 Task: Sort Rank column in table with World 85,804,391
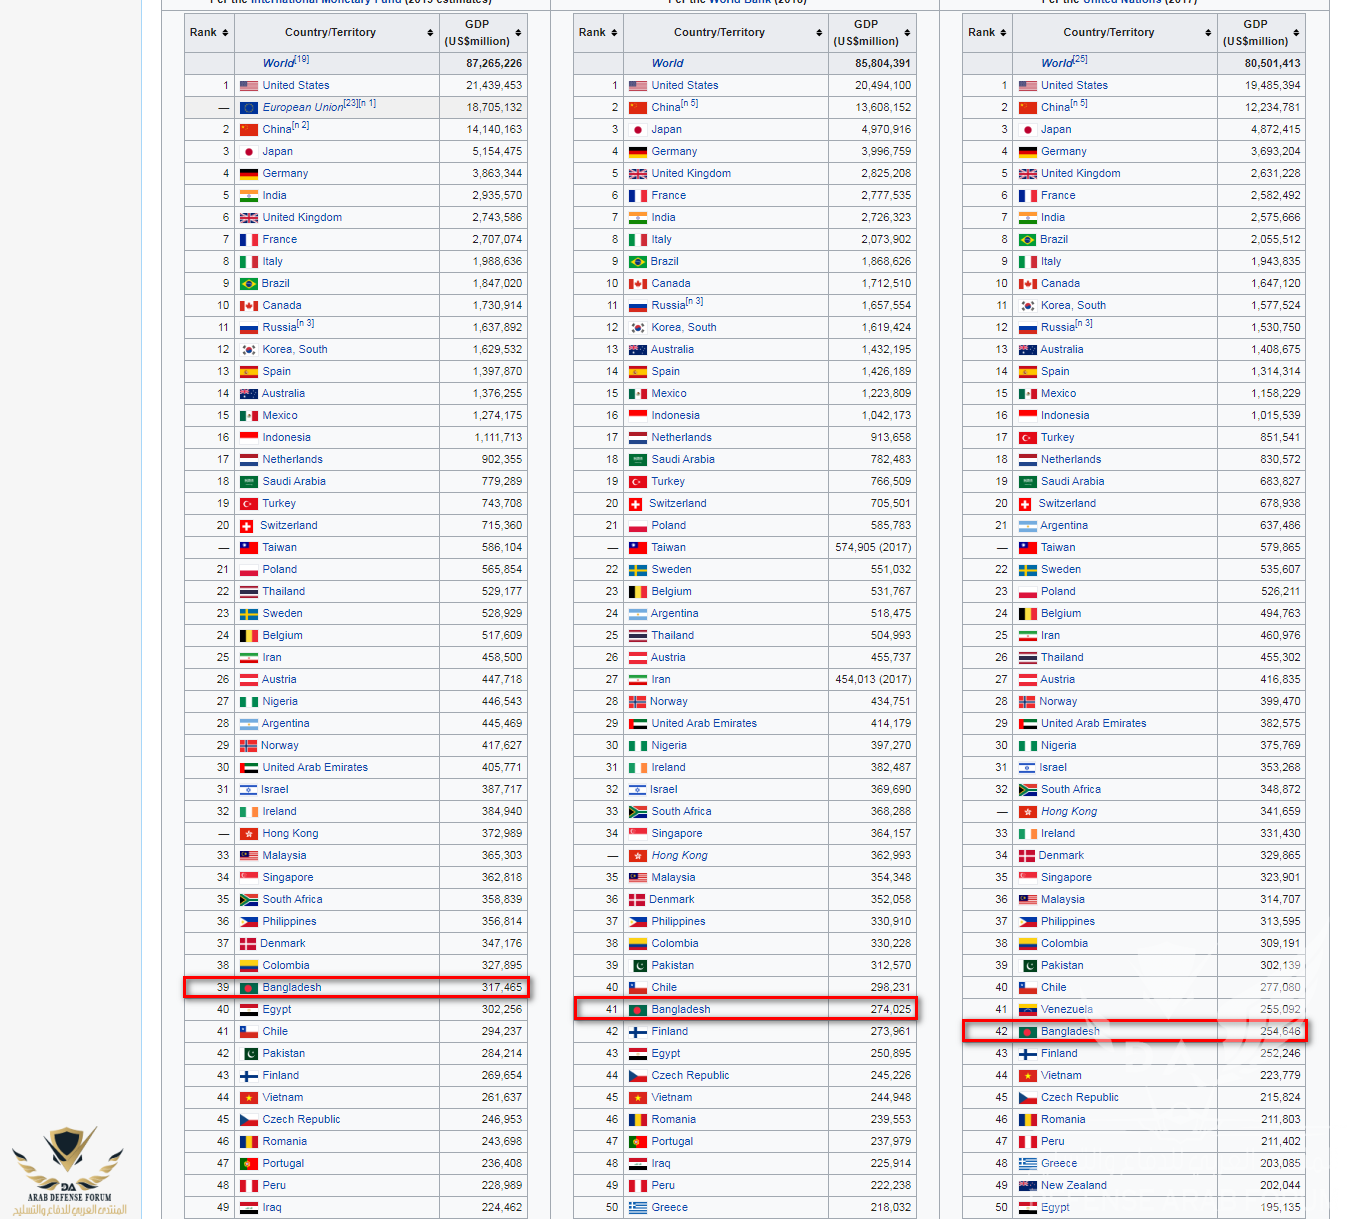pos(614,33)
